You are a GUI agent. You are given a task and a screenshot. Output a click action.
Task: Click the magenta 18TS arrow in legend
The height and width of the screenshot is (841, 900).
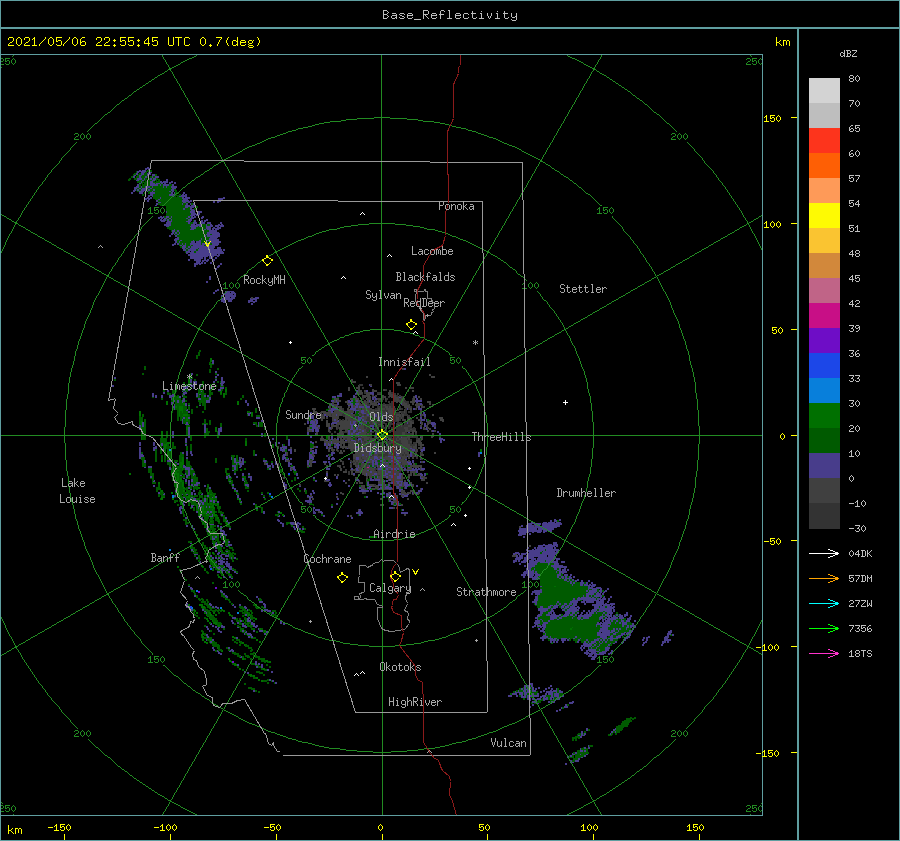pyautogui.click(x=824, y=653)
